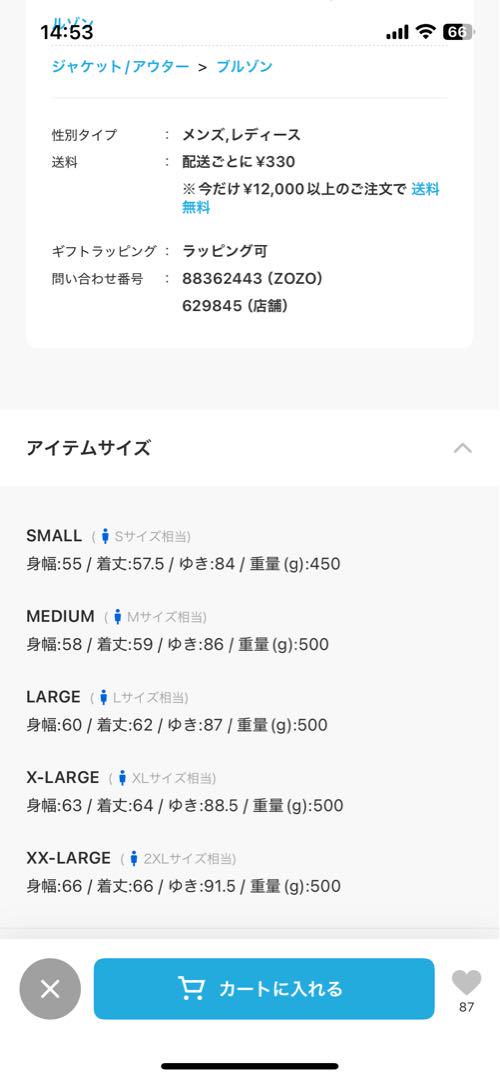Collapse the アイテムサイズ section chevron

463,448
